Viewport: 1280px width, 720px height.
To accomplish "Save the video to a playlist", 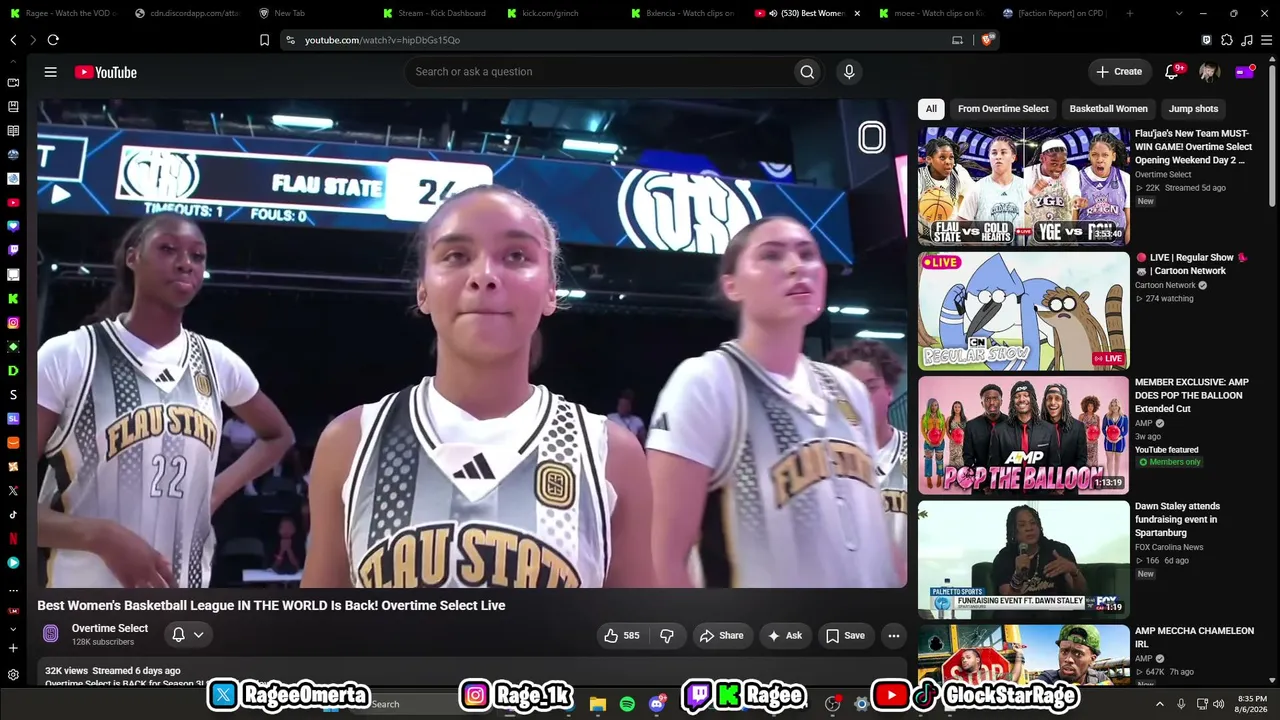I will [845, 636].
